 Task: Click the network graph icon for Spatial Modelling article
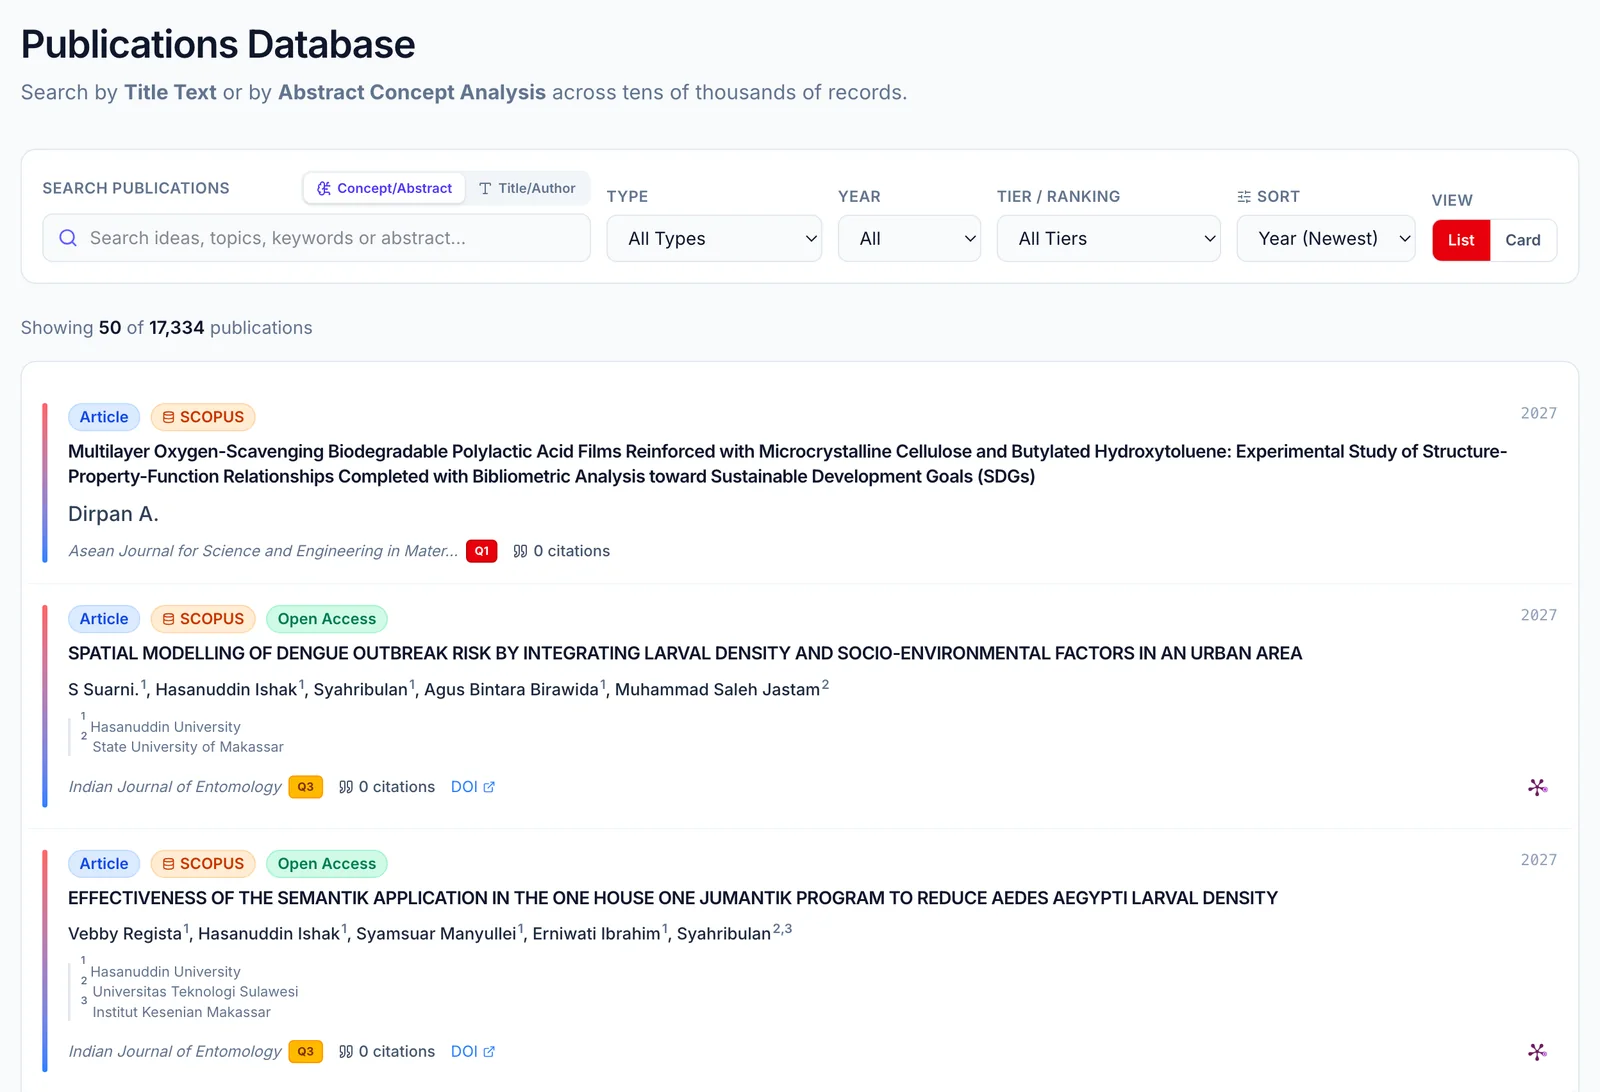(1538, 787)
